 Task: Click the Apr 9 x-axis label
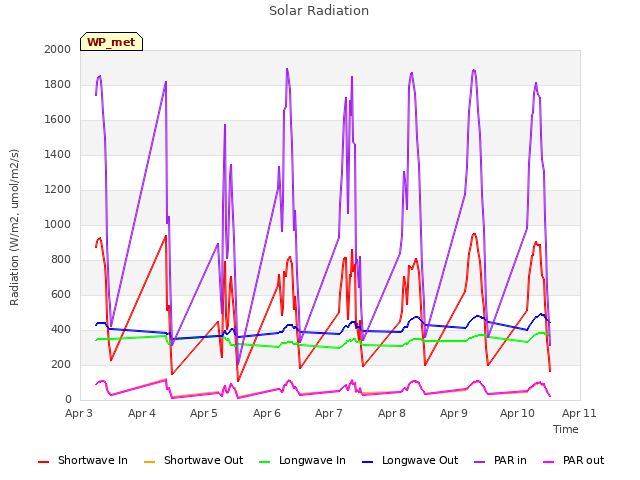click(453, 413)
